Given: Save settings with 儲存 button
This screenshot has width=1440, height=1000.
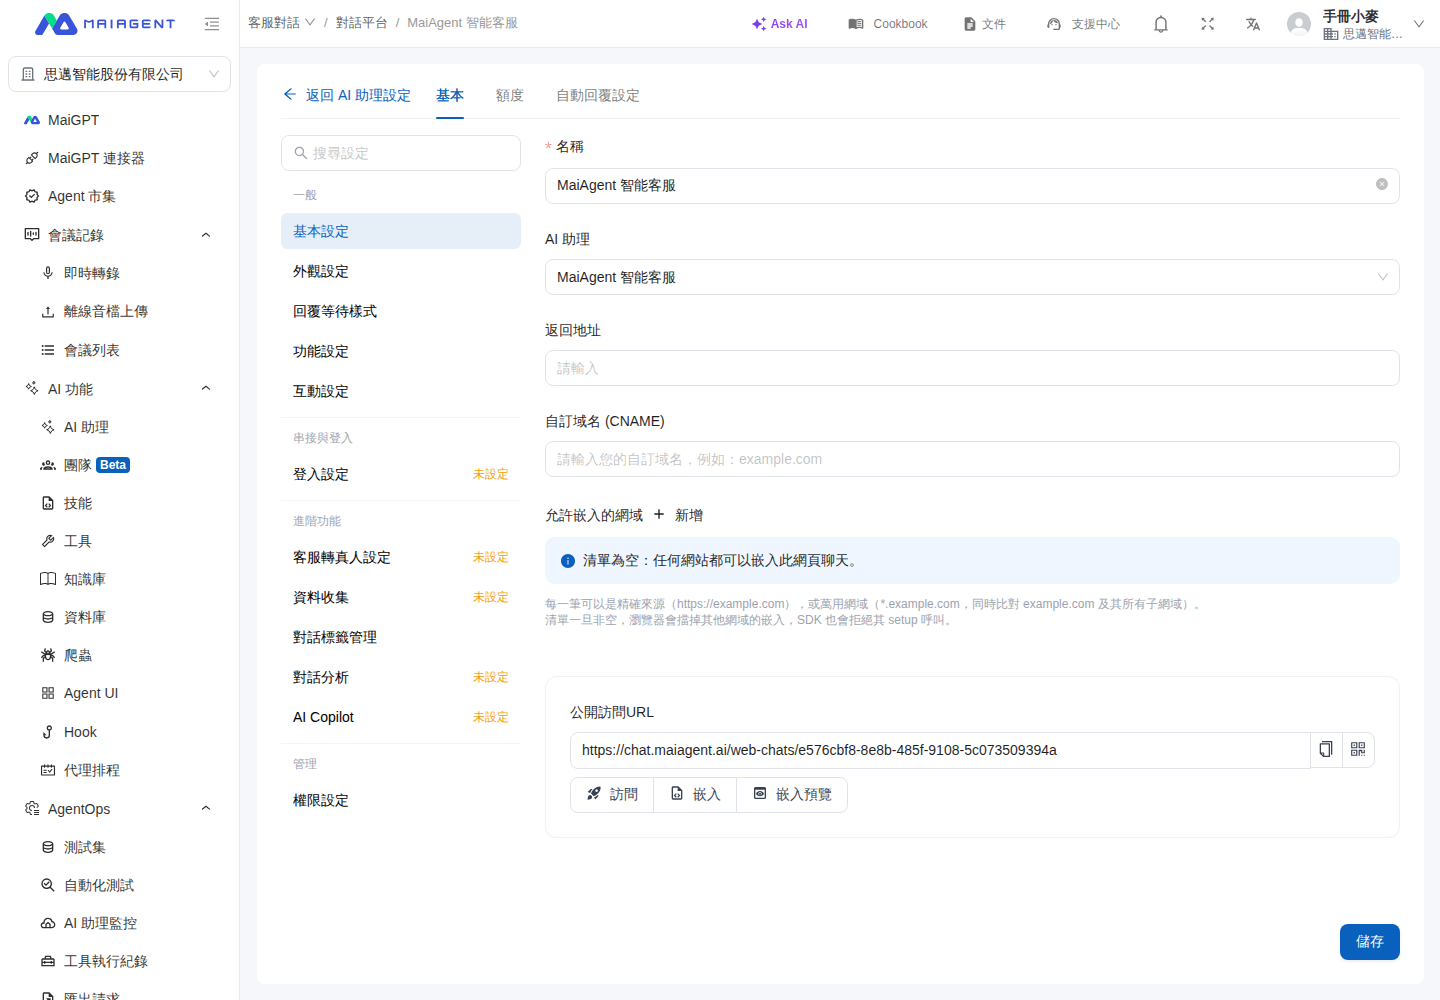Looking at the screenshot, I should click(x=1369, y=942).
